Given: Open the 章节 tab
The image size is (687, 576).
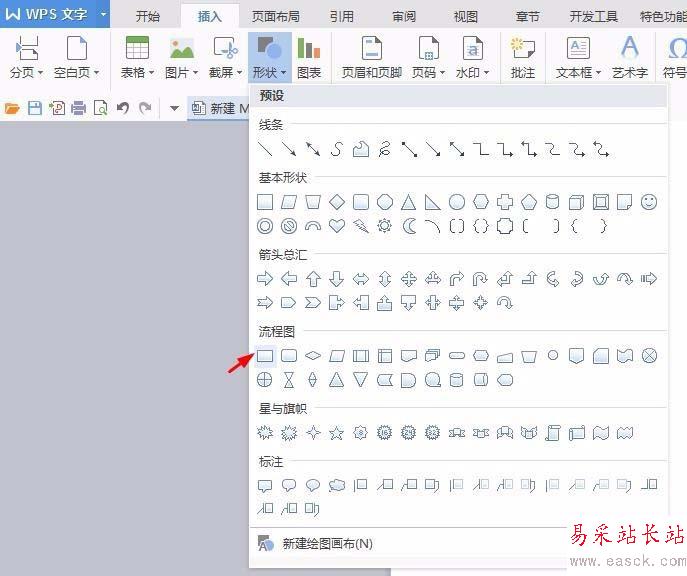Looking at the screenshot, I should tap(527, 17).
